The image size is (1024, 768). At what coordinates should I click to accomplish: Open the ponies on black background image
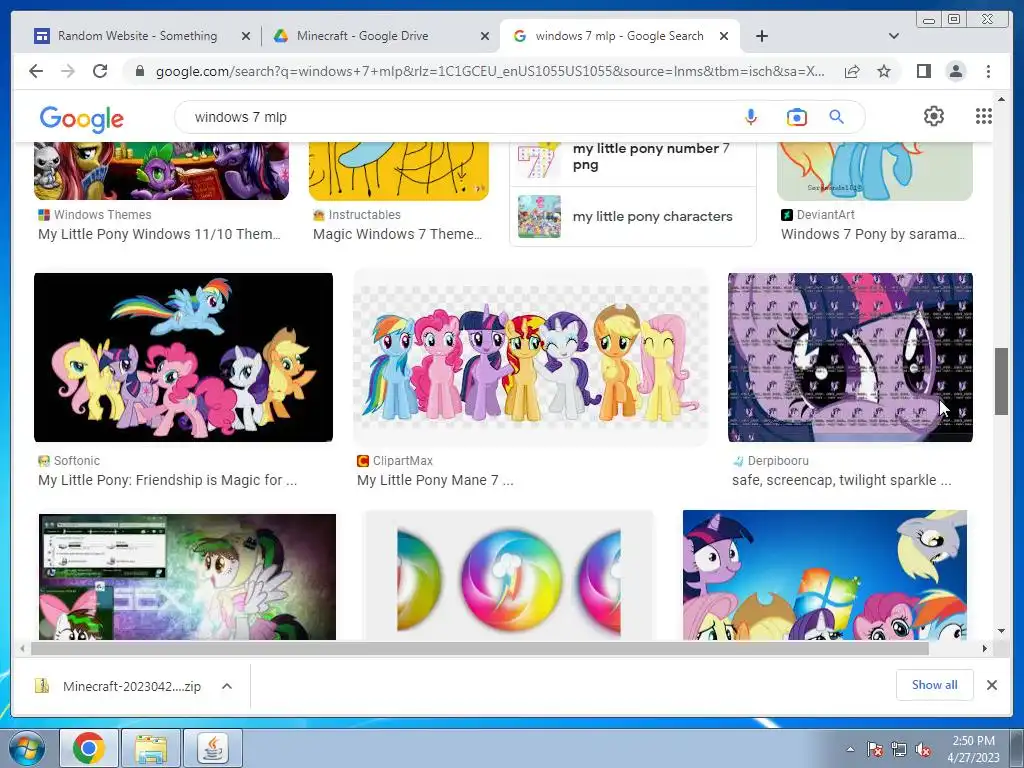tap(184, 357)
